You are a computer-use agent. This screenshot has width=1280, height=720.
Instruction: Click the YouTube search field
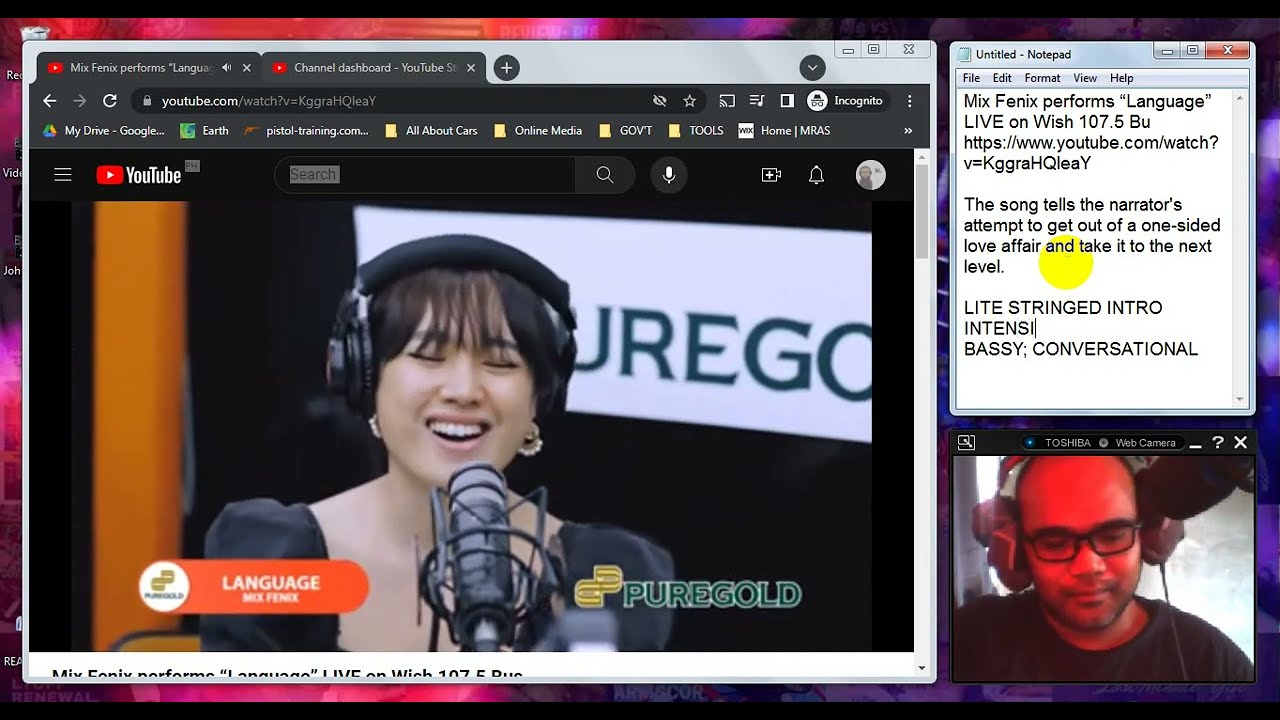coord(425,175)
